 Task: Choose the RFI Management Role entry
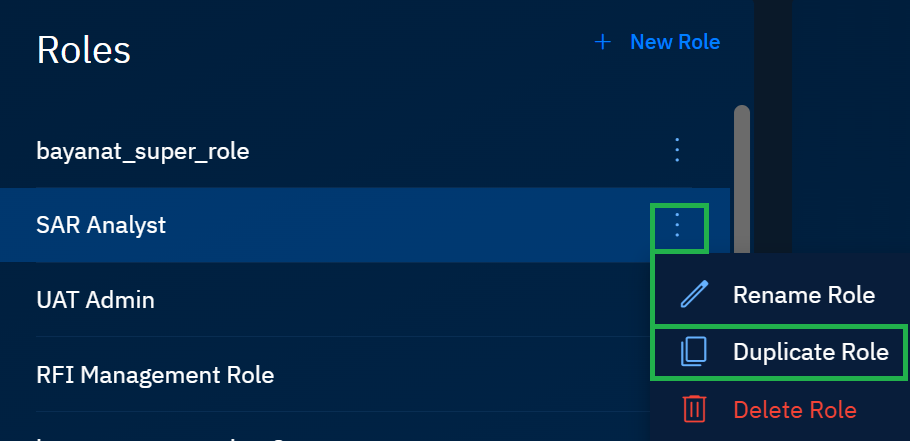click(x=155, y=376)
